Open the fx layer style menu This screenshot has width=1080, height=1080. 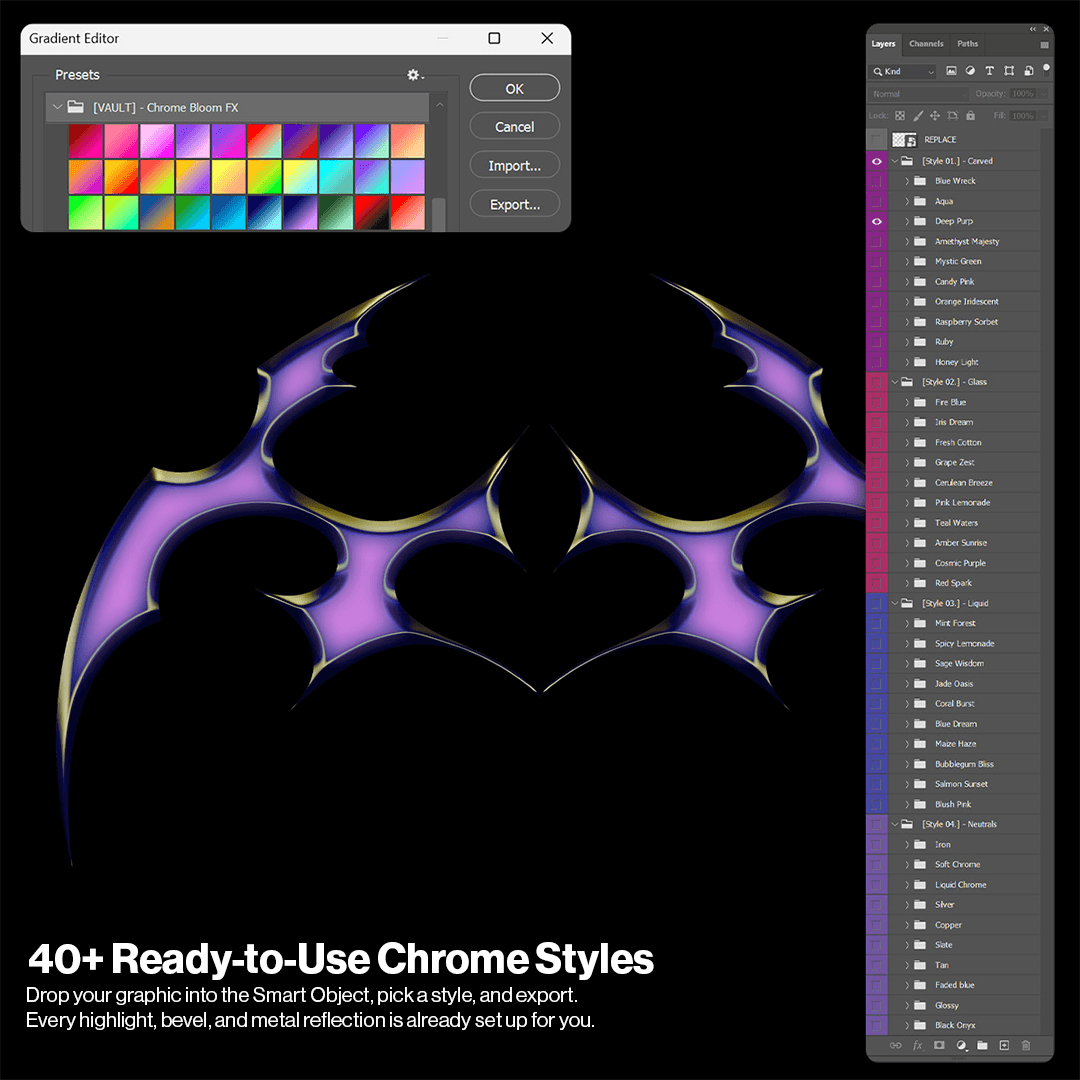(x=917, y=1045)
